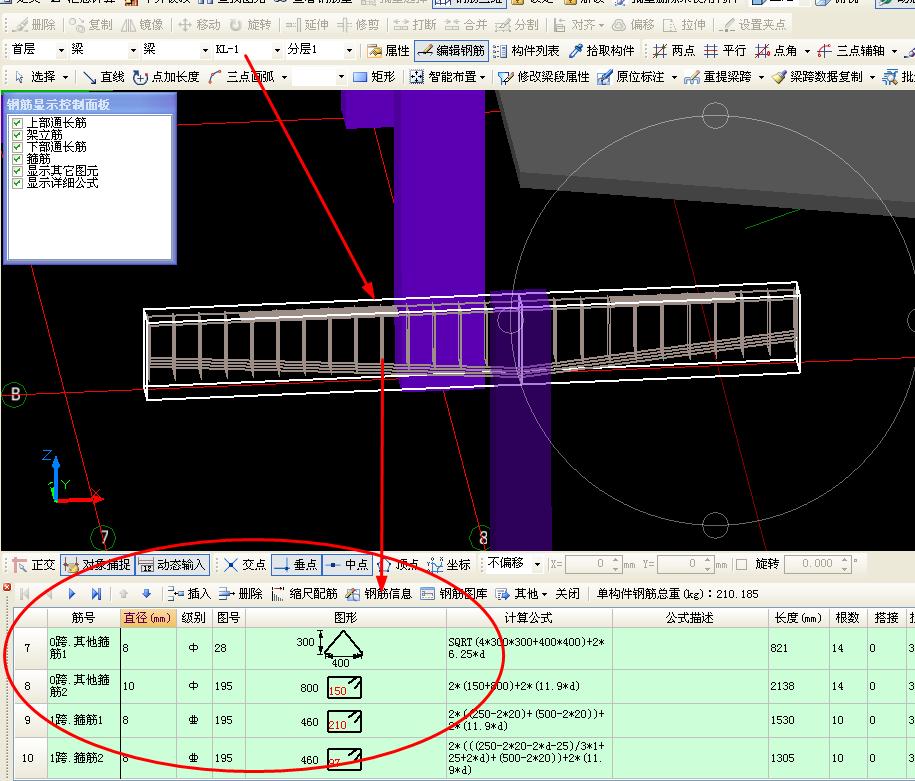The width and height of the screenshot is (915, 781).
Task: Select the 直线 line drawing tool
Action: coord(104,77)
